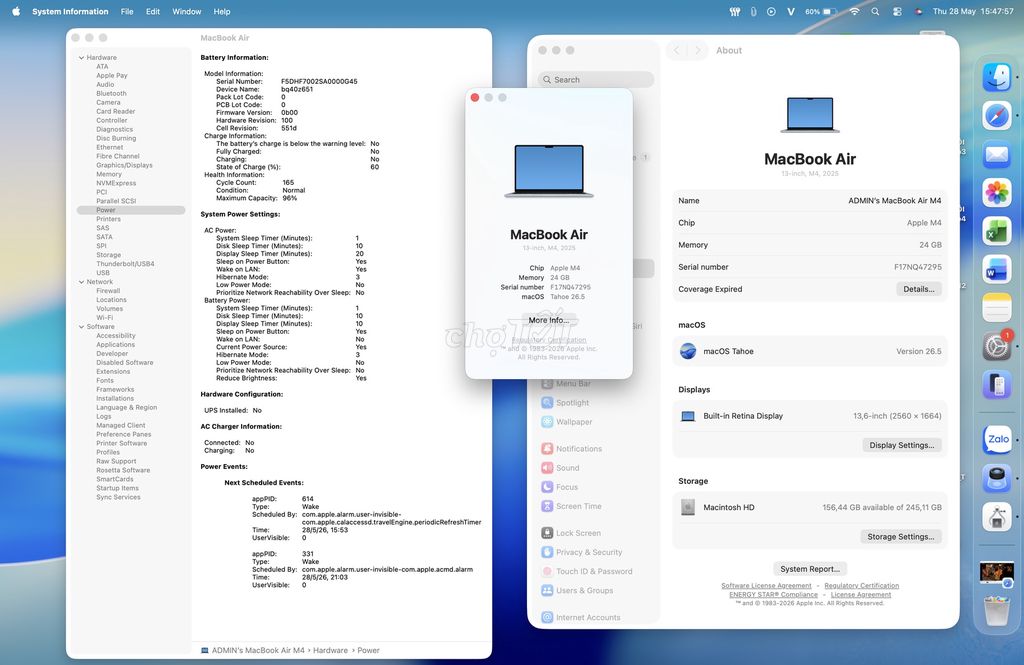Click More Info button in About dialog

tap(549, 320)
